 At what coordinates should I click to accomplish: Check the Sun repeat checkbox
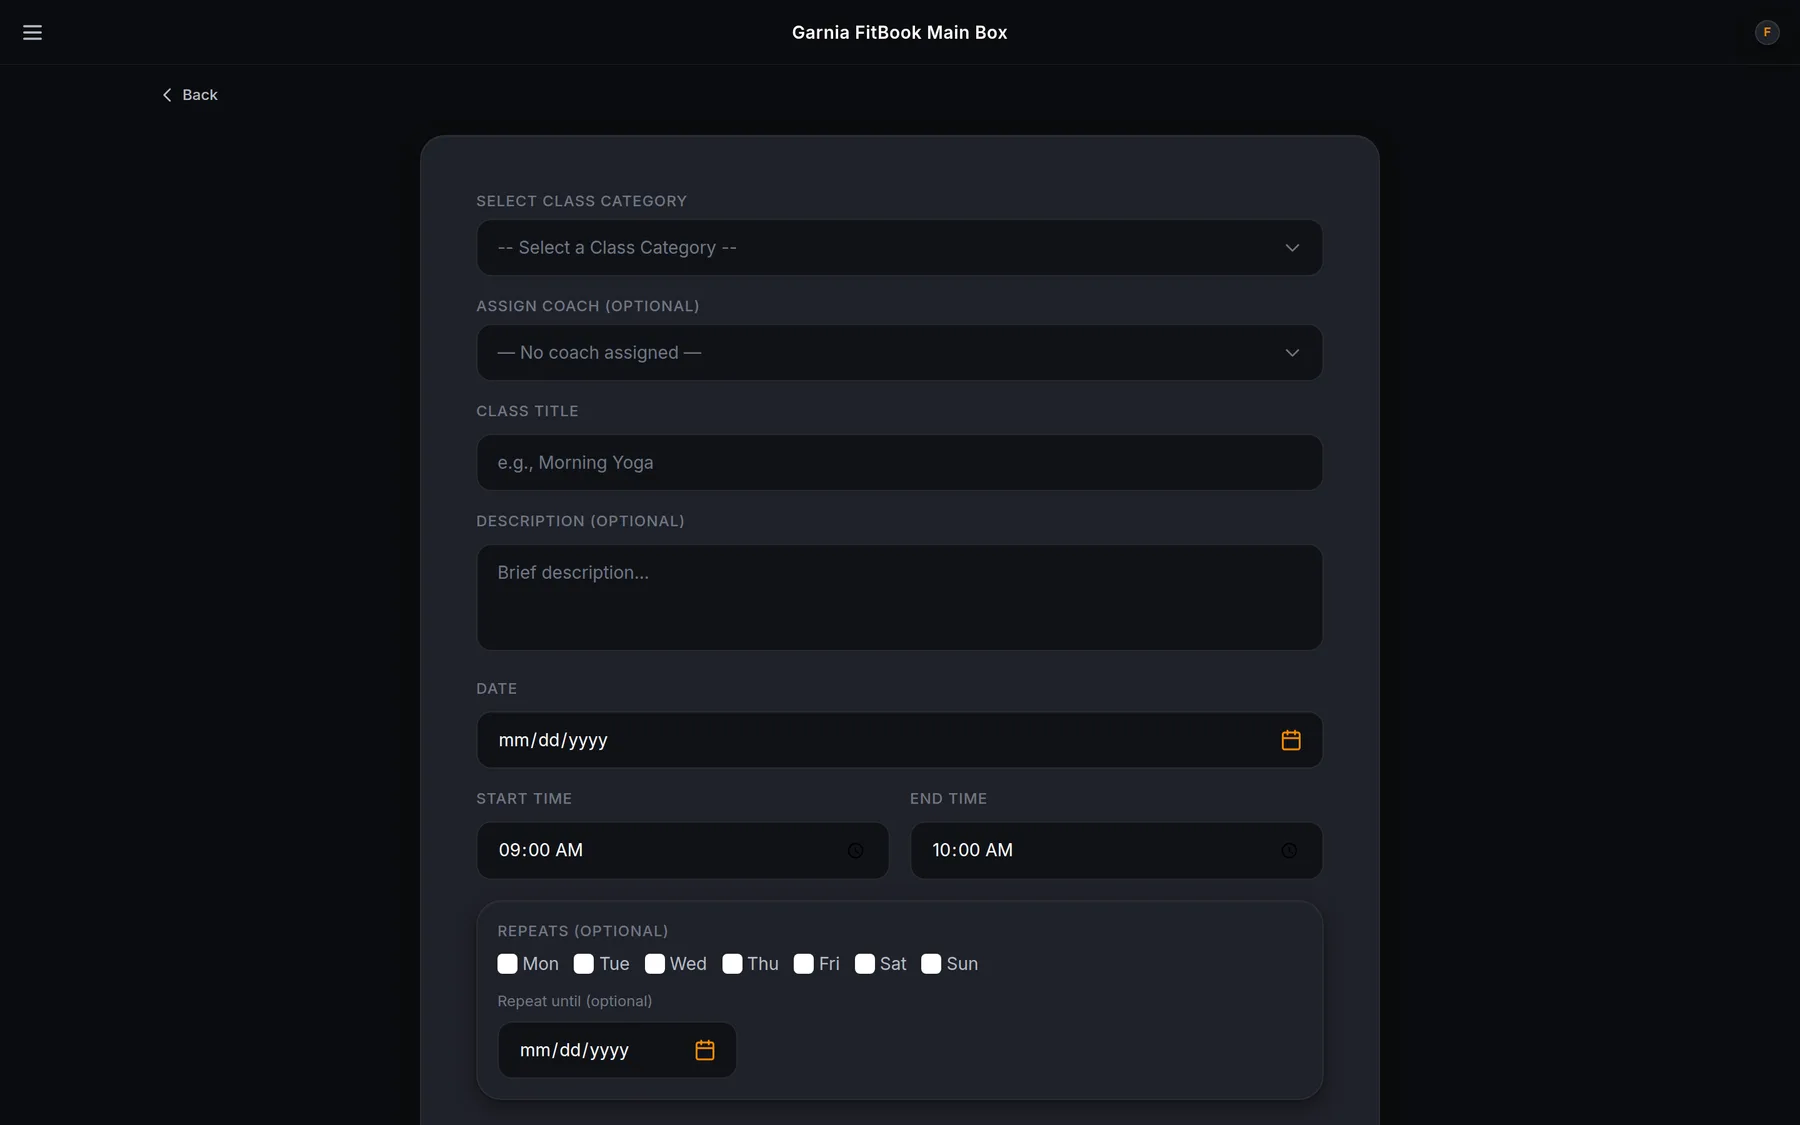931,964
